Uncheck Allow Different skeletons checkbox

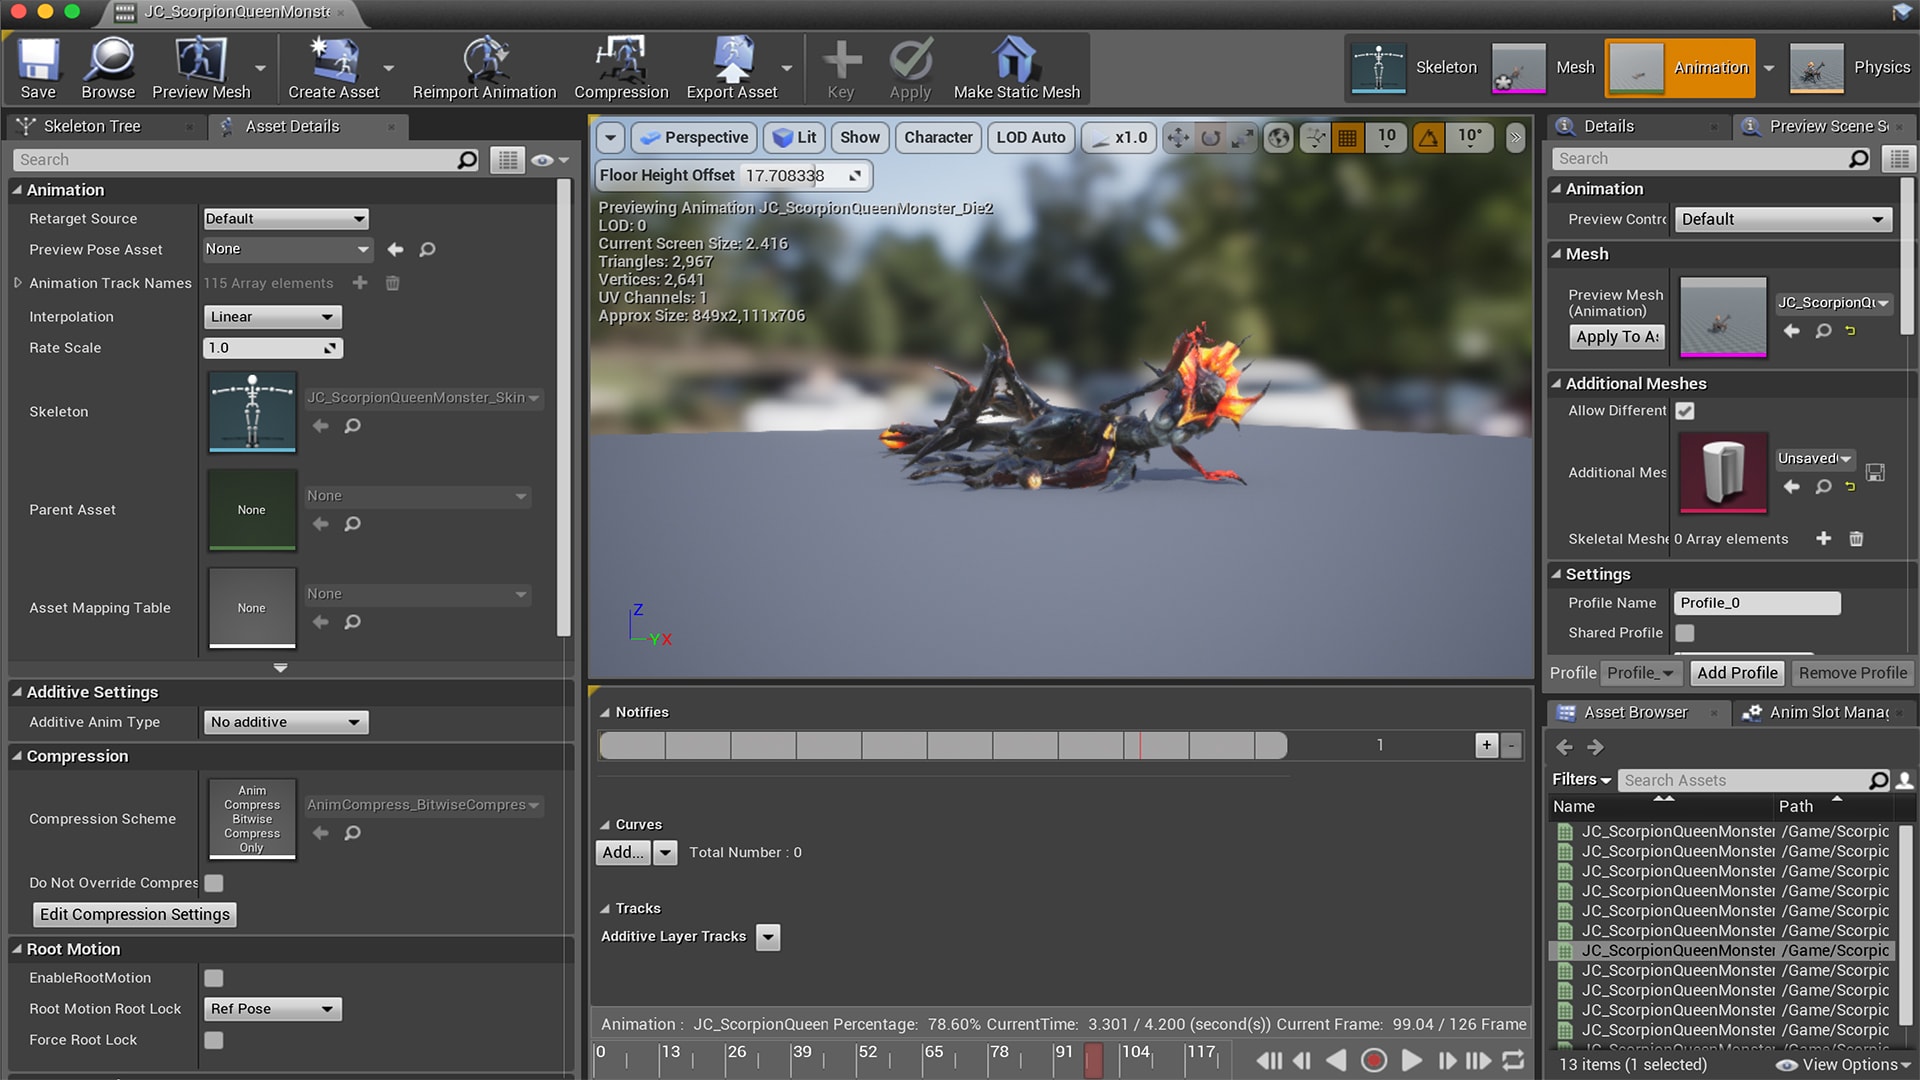tap(1685, 411)
